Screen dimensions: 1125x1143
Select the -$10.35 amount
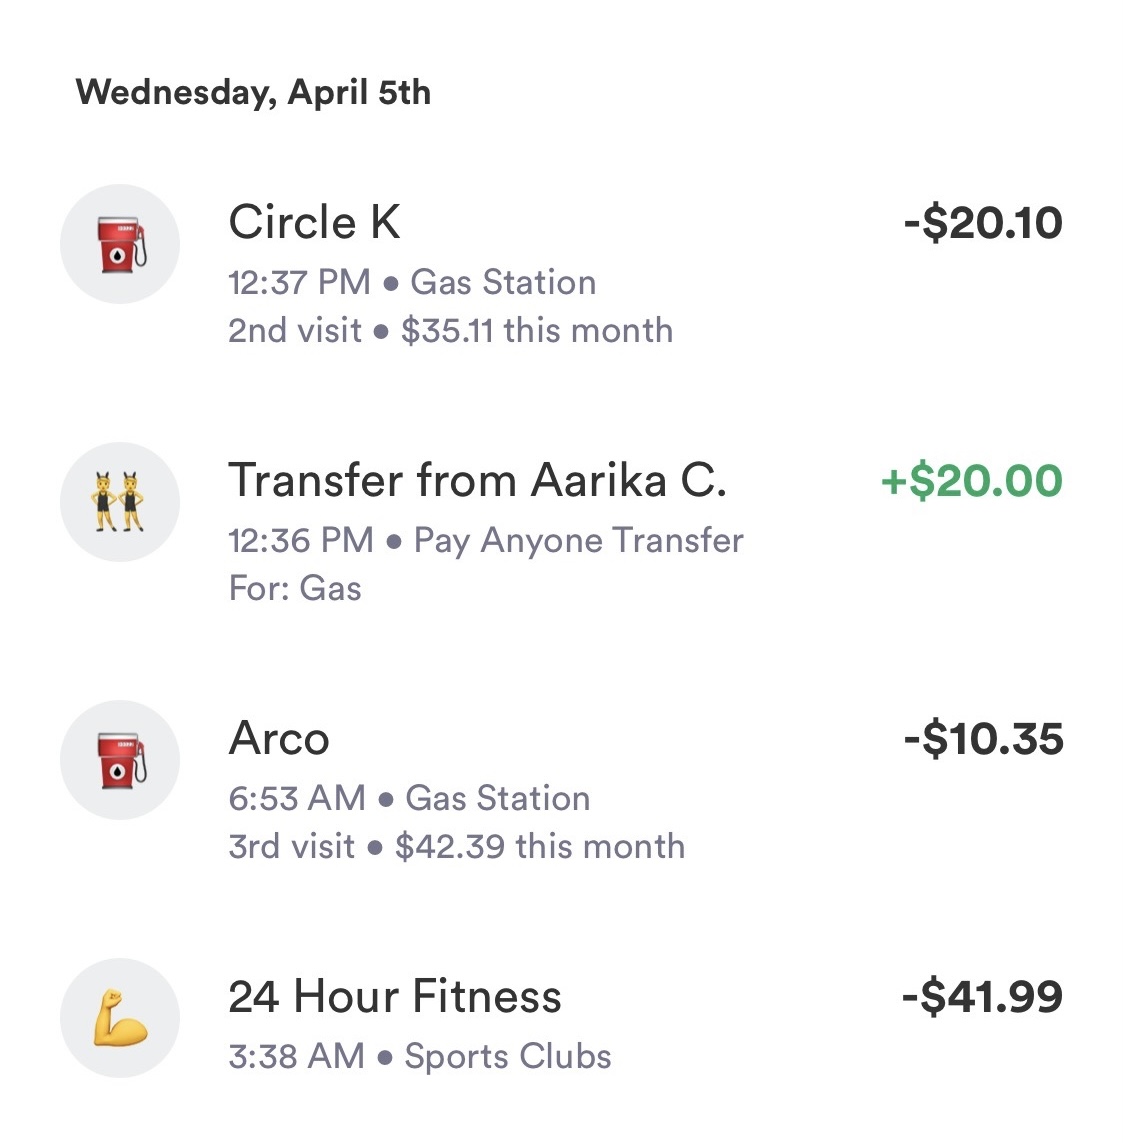click(x=983, y=740)
